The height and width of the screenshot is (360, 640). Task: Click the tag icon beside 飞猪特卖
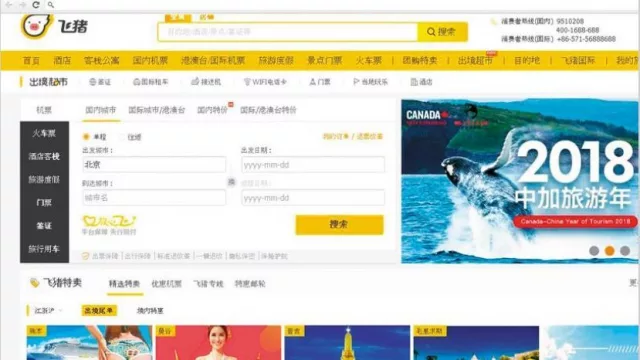(34, 282)
